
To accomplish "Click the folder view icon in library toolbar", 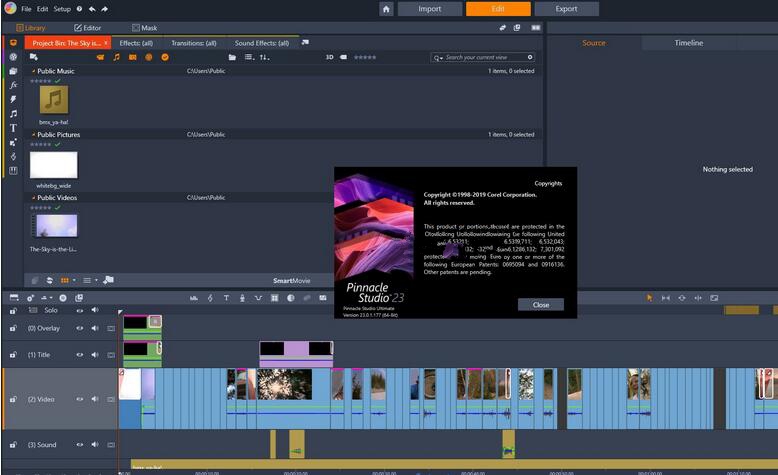I will pos(232,57).
